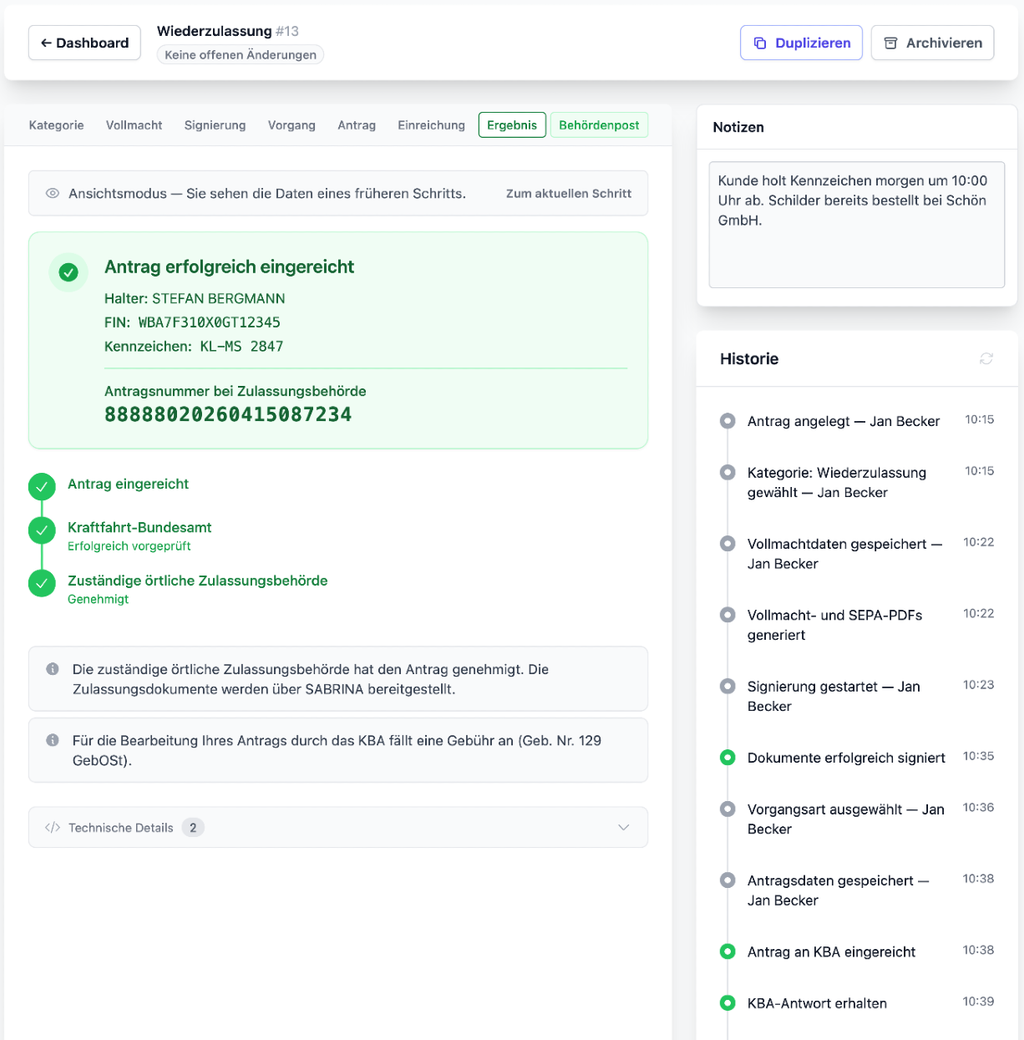Screen dimensions: 1024x1040
Task: Click into the Notizen text field
Action: click(857, 224)
